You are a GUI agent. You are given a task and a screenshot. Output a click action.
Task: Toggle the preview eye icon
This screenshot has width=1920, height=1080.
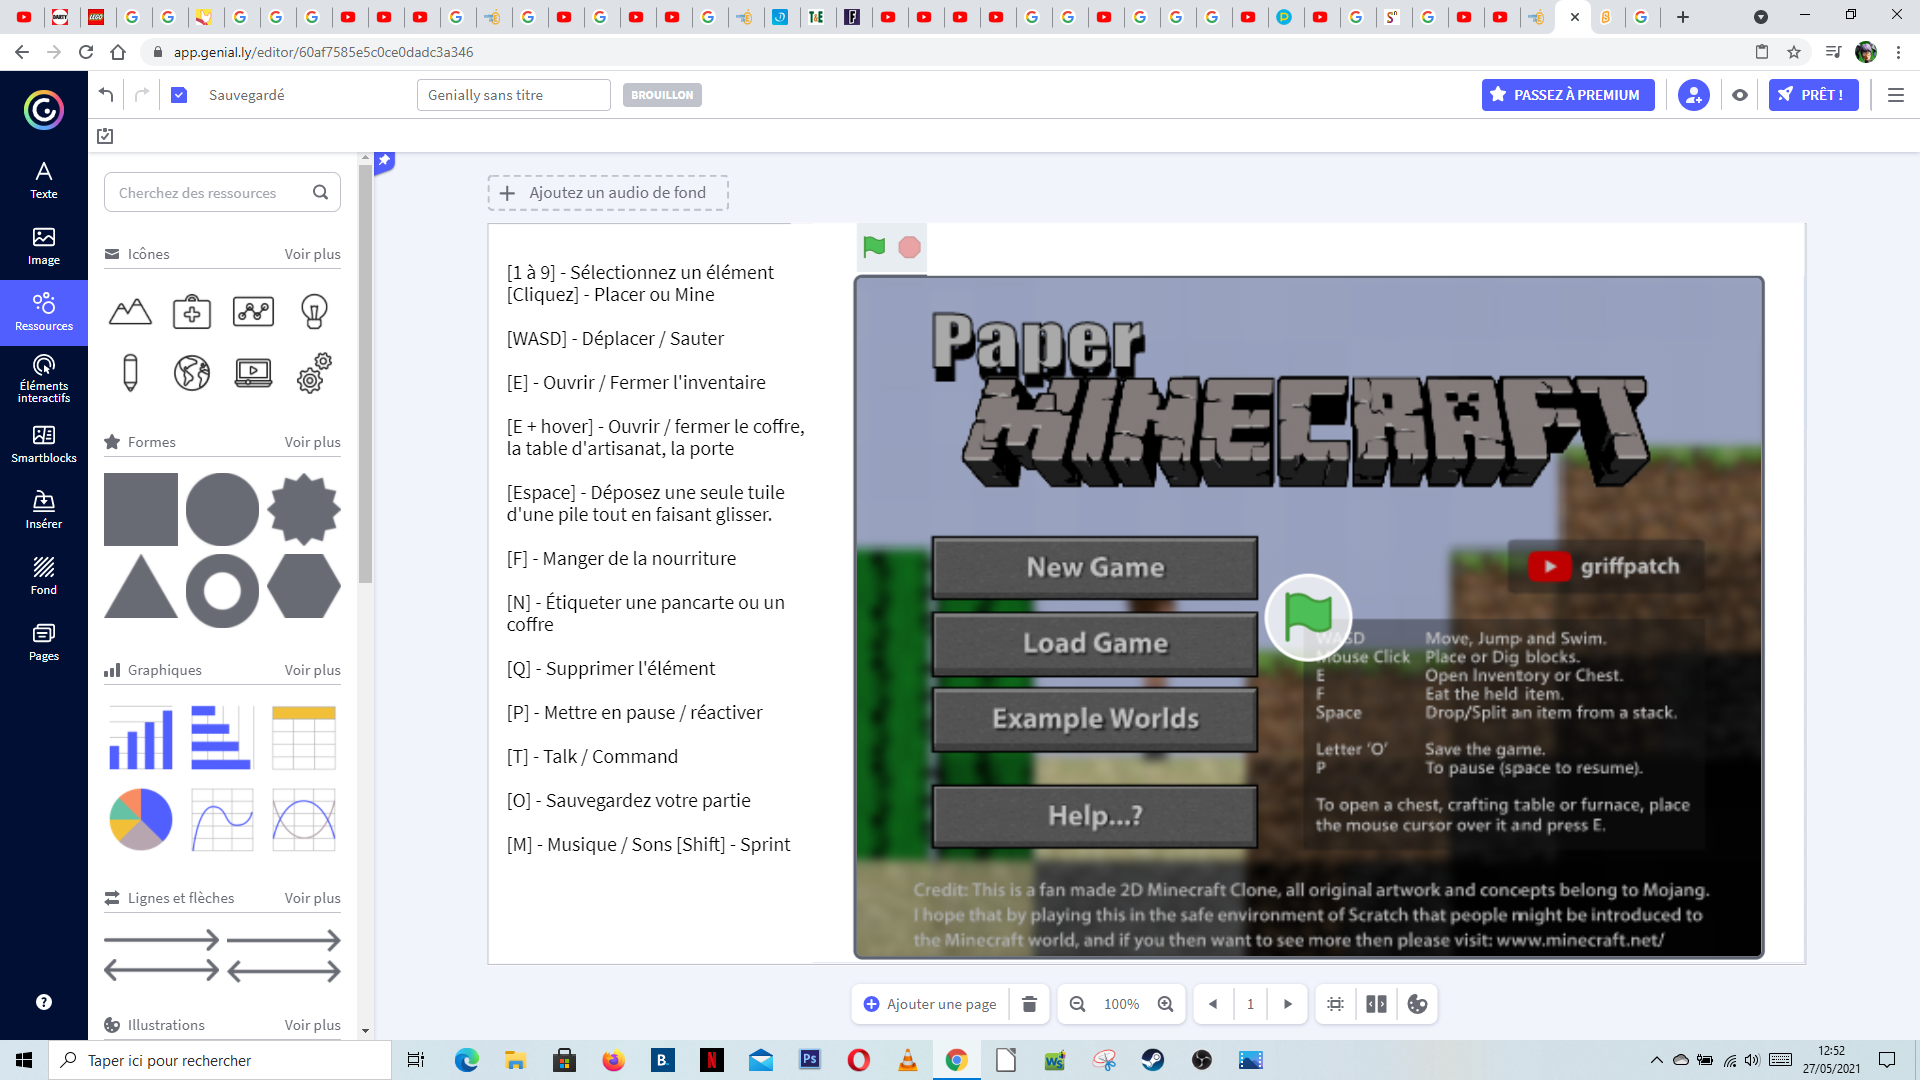pyautogui.click(x=1739, y=95)
